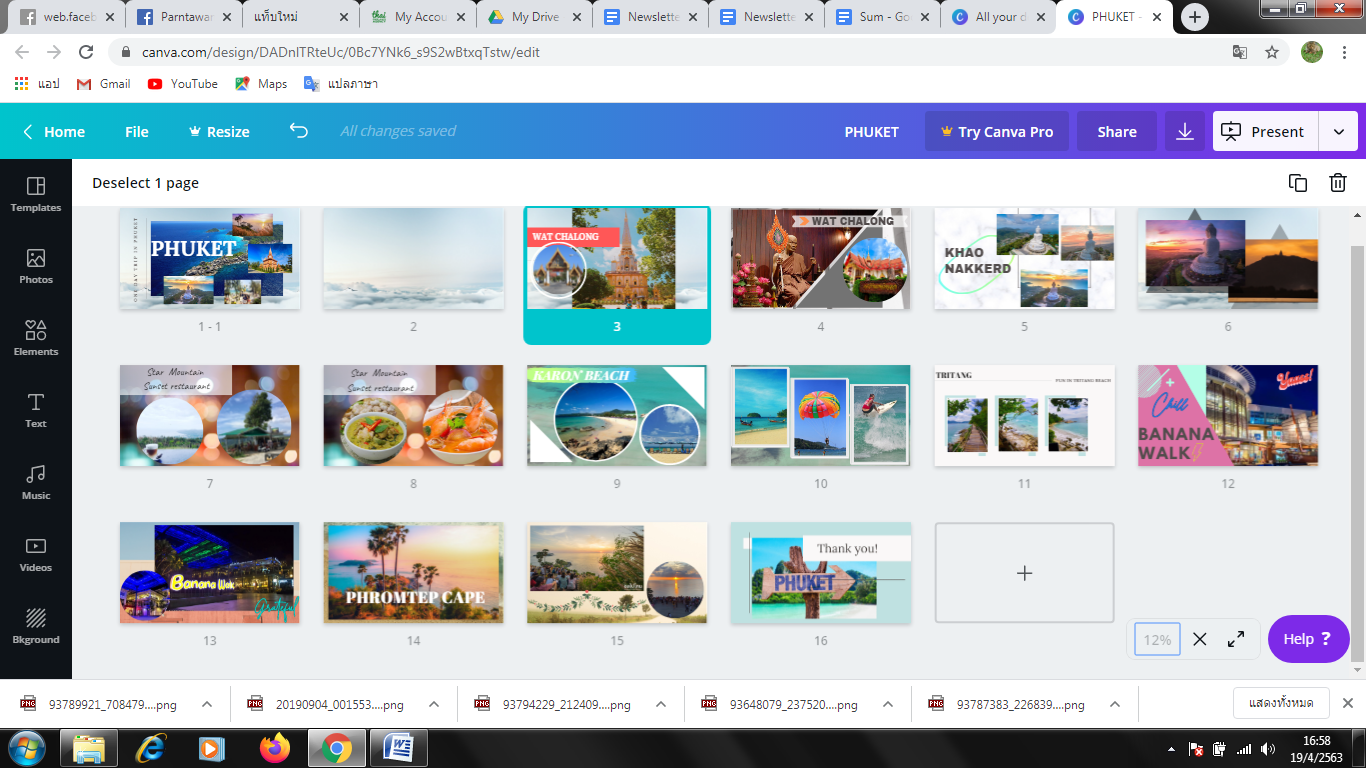1366x768 pixels.
Task: Open the Maps bookmark
Action: point(261,84)
